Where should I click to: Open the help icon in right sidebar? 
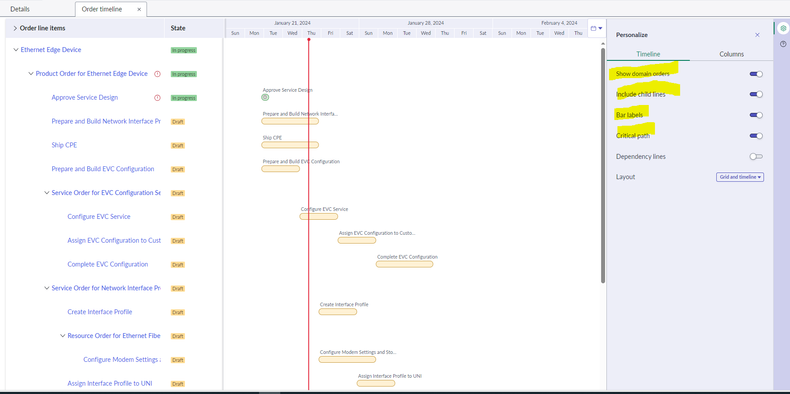pos(783,44)
